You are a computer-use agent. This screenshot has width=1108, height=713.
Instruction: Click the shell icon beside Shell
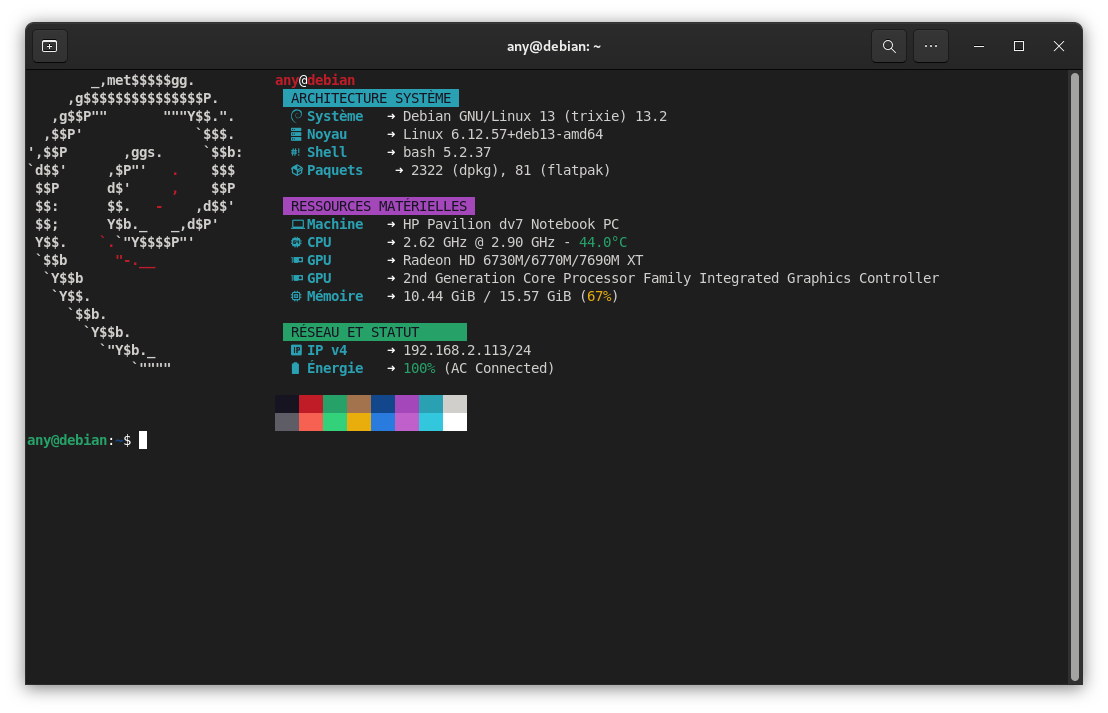coord(296,152)
